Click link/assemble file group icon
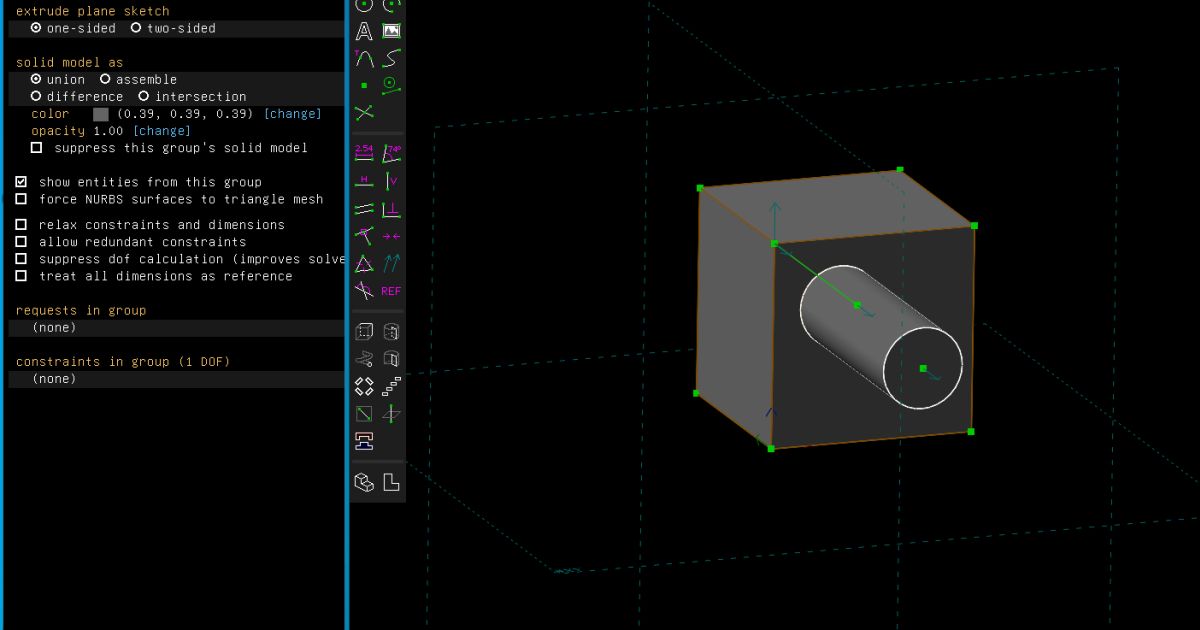The image size is (1200, 630). pos(364,440)
